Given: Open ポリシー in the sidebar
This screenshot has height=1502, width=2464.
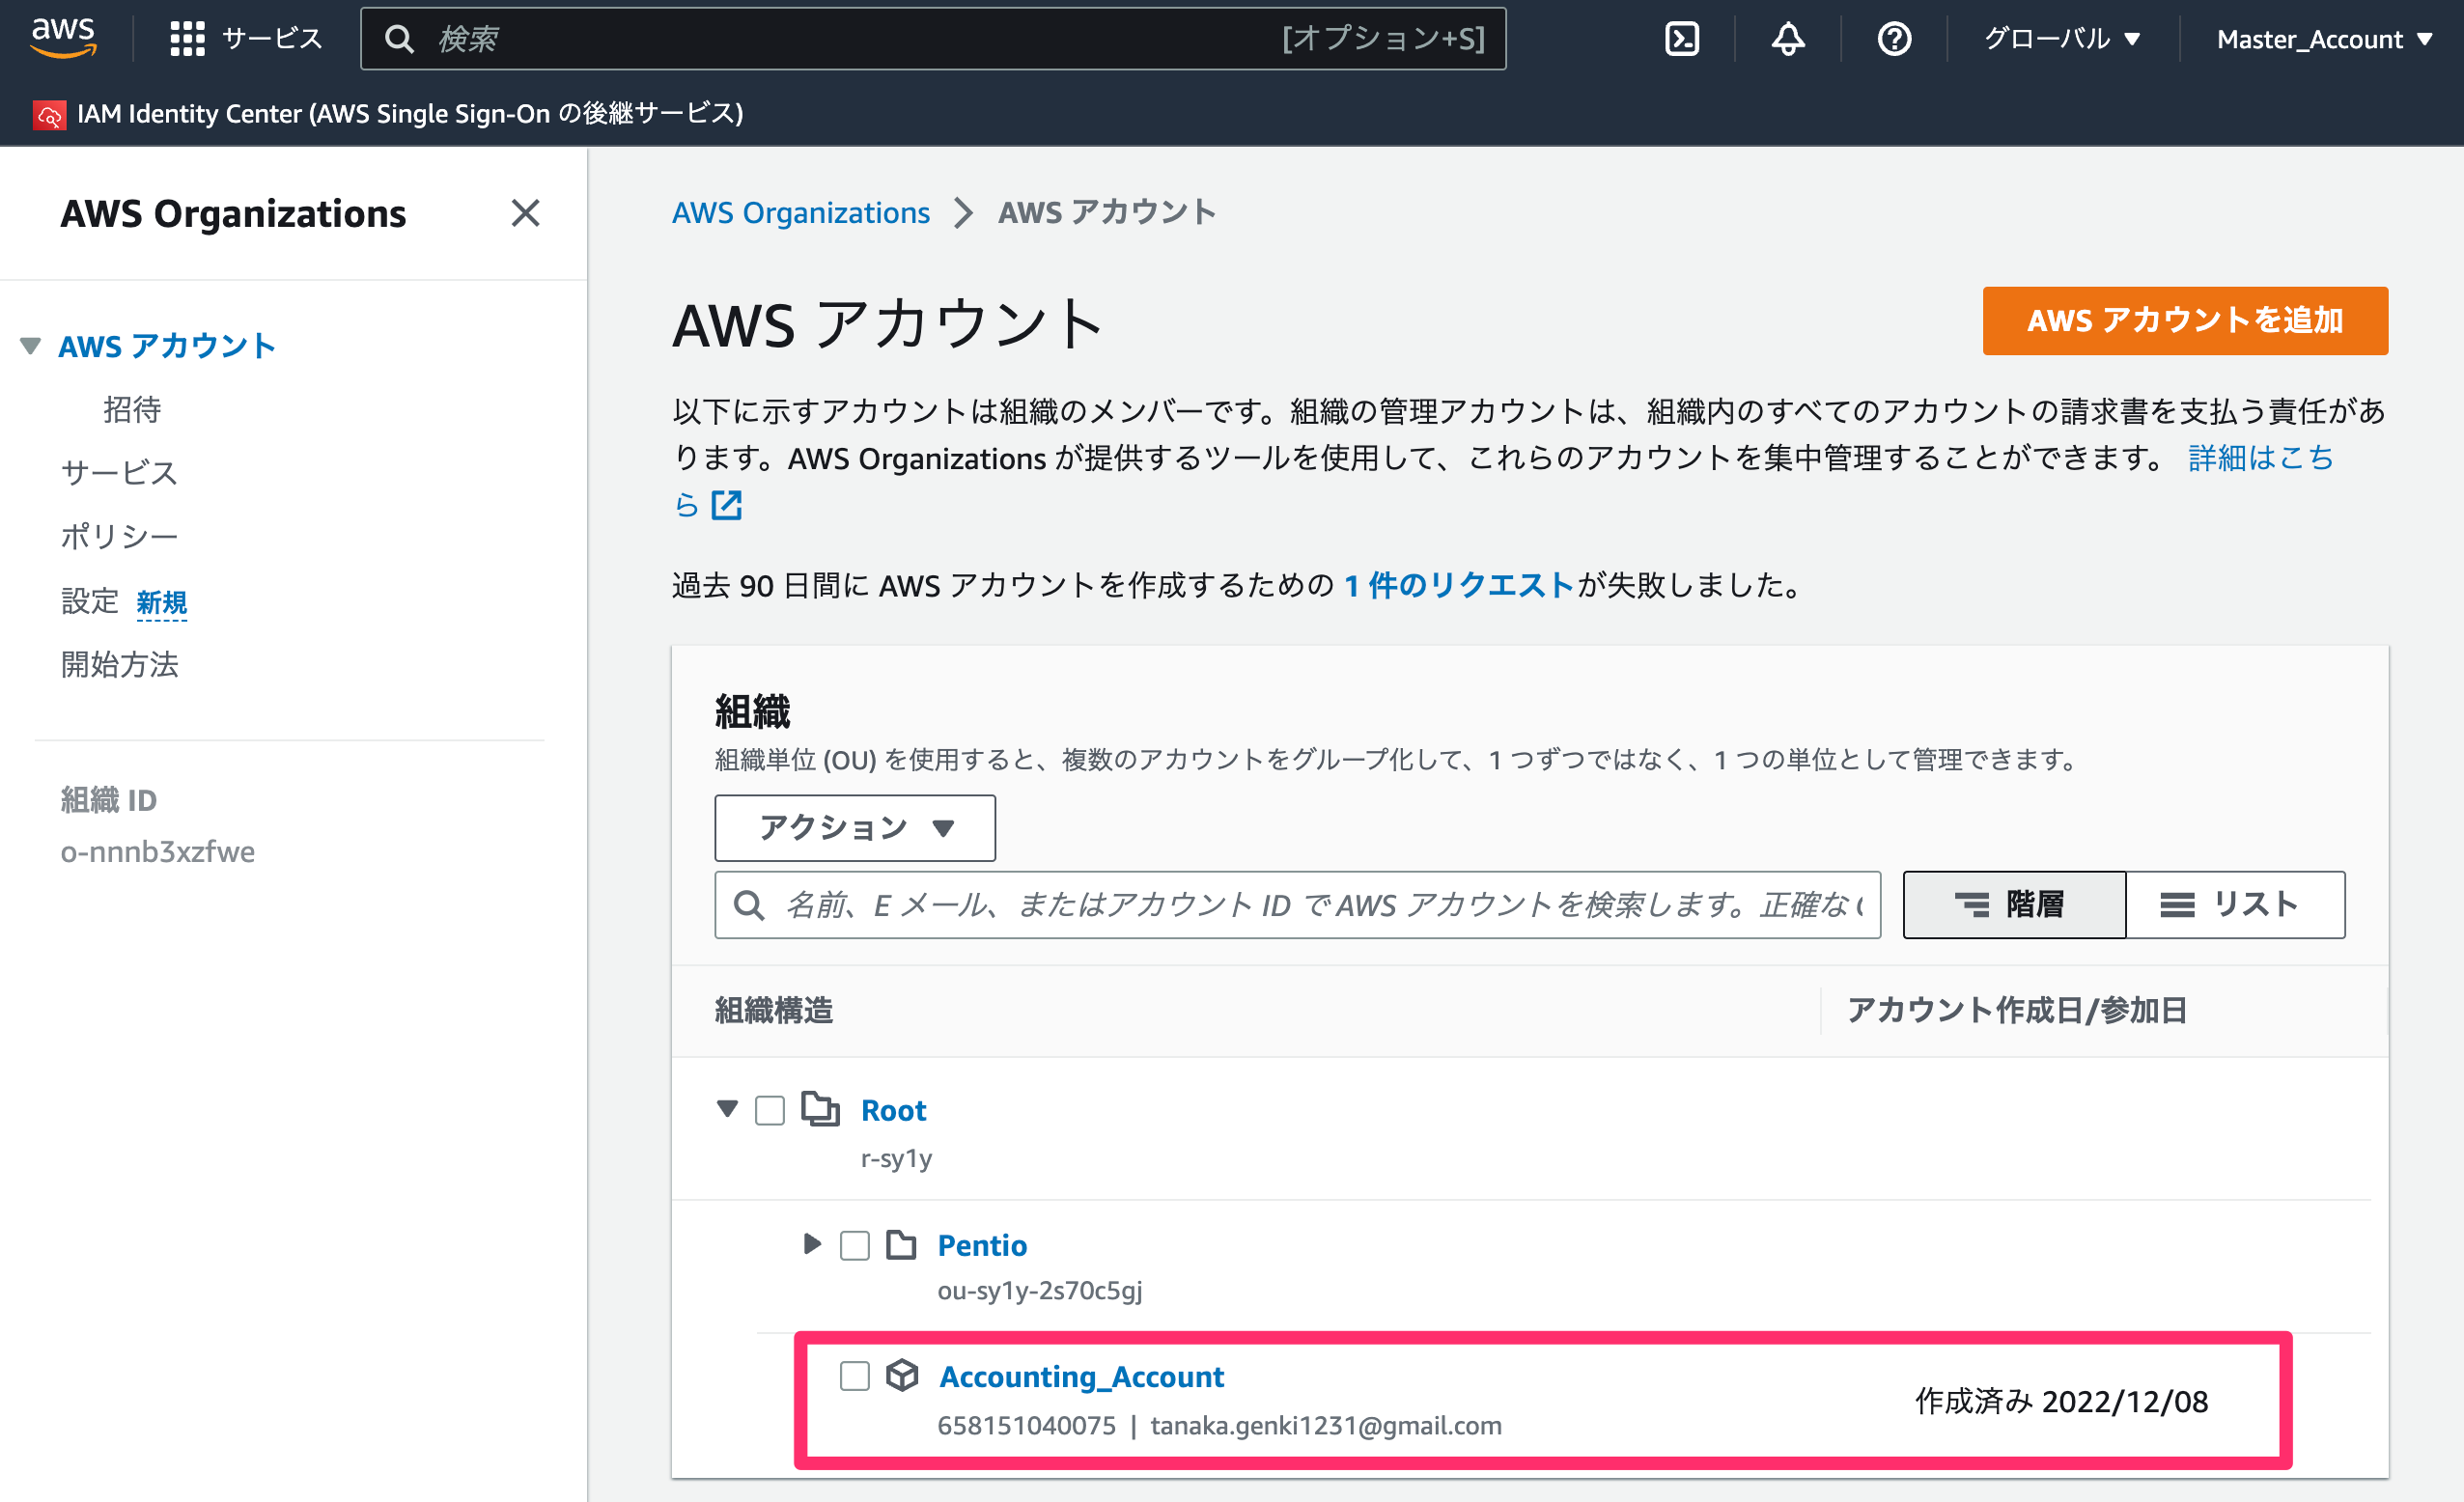Looking at the screenshot, I should [119, 537].
